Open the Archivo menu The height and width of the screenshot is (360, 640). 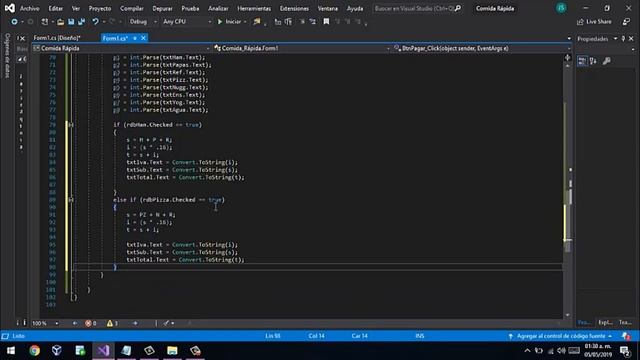(x=30, y=8)
